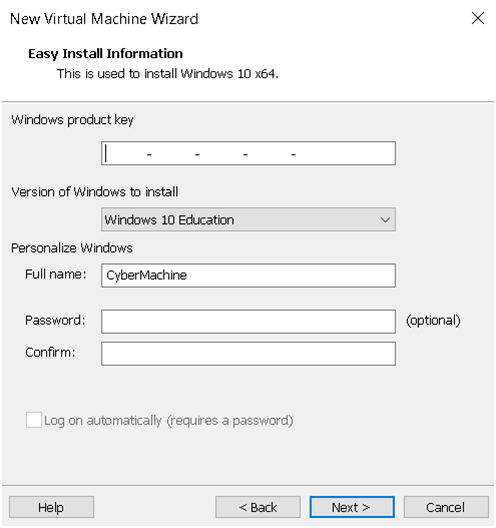
Task: Click the 'Easy Install Information' heading
Action: point(105,54)
